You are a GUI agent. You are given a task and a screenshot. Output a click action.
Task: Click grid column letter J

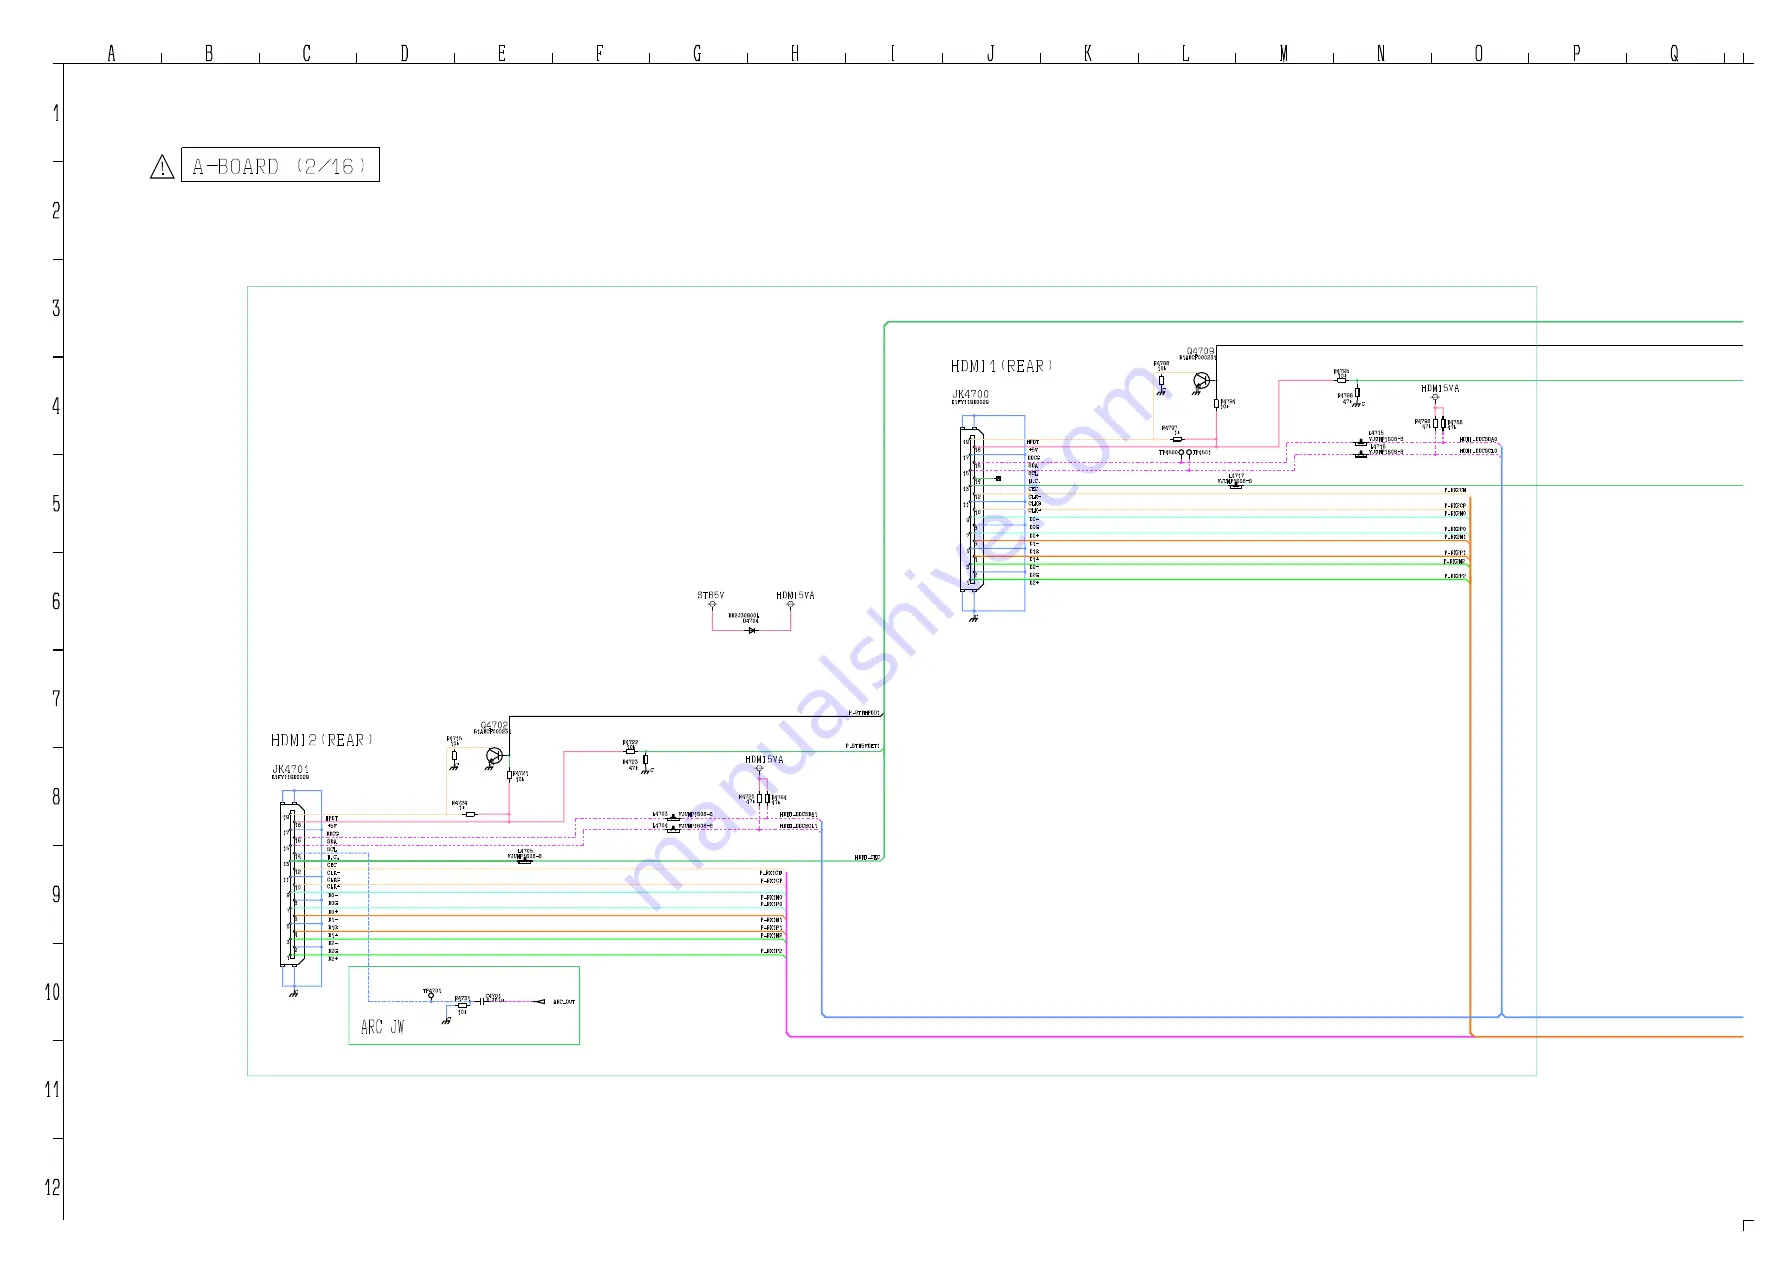pos(990,53)
